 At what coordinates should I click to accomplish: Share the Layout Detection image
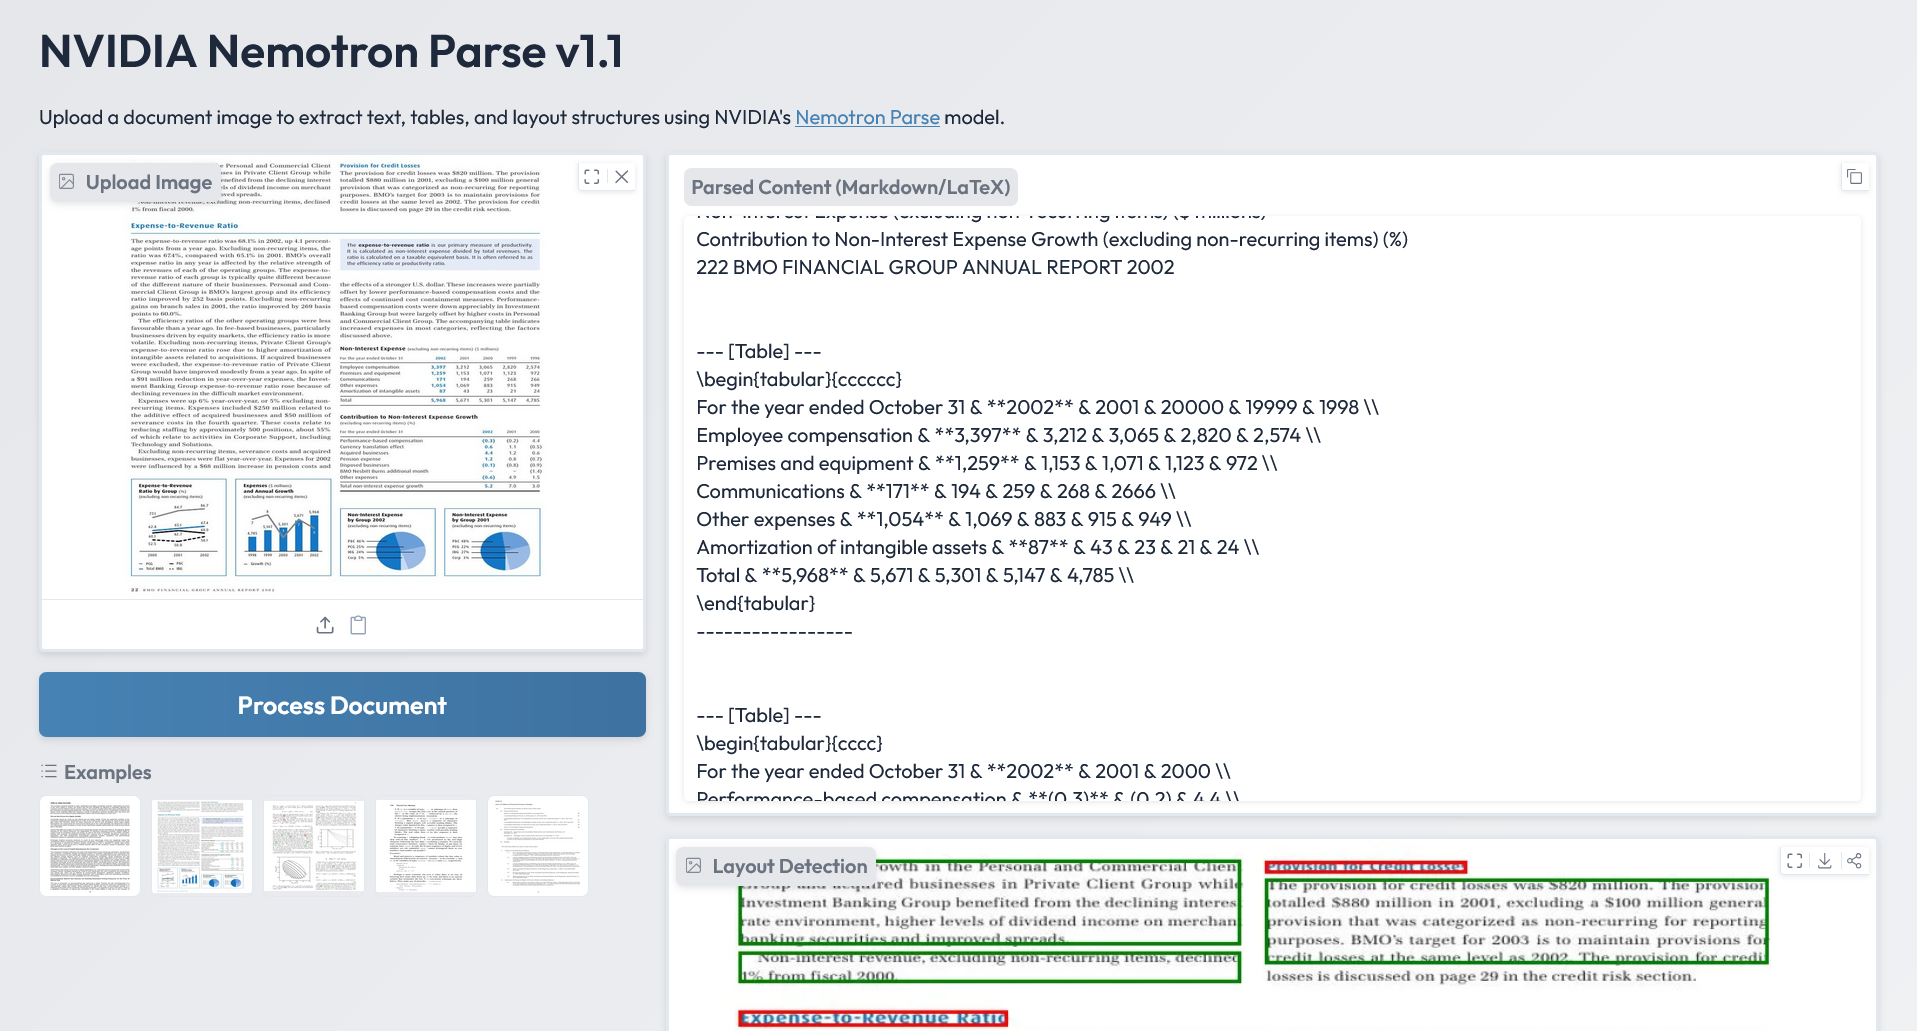pyautogui.click(x=1854, y=861)
